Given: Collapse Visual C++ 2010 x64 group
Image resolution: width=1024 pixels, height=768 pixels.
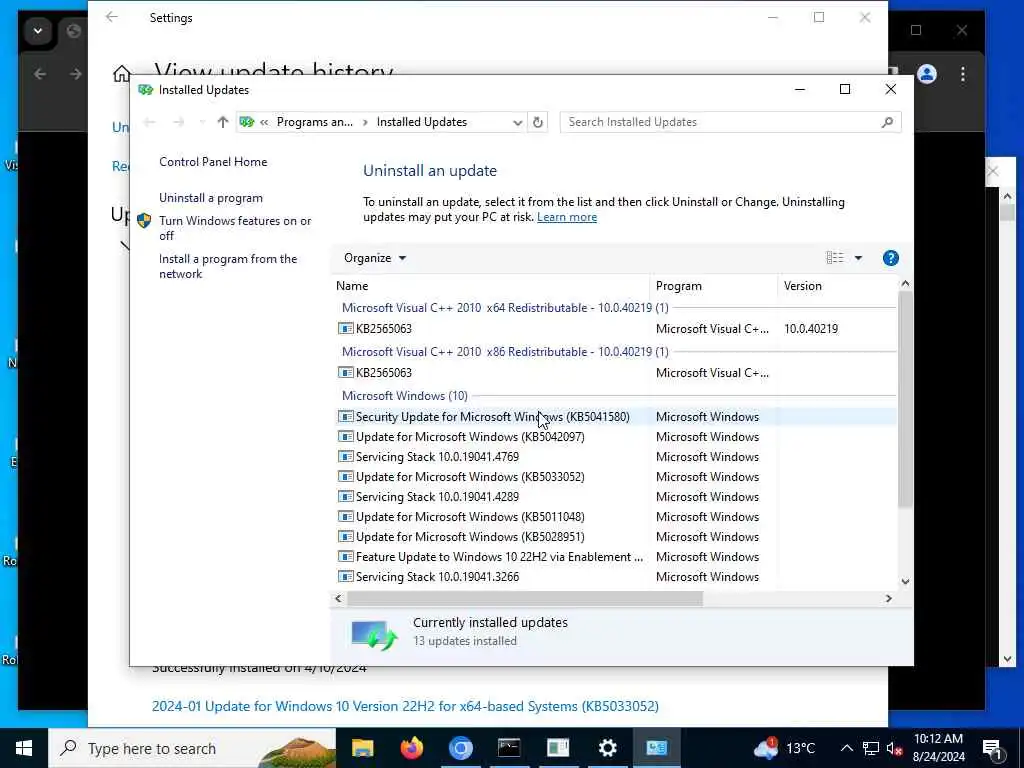Looking at the screenshot, I should [505, 308].
